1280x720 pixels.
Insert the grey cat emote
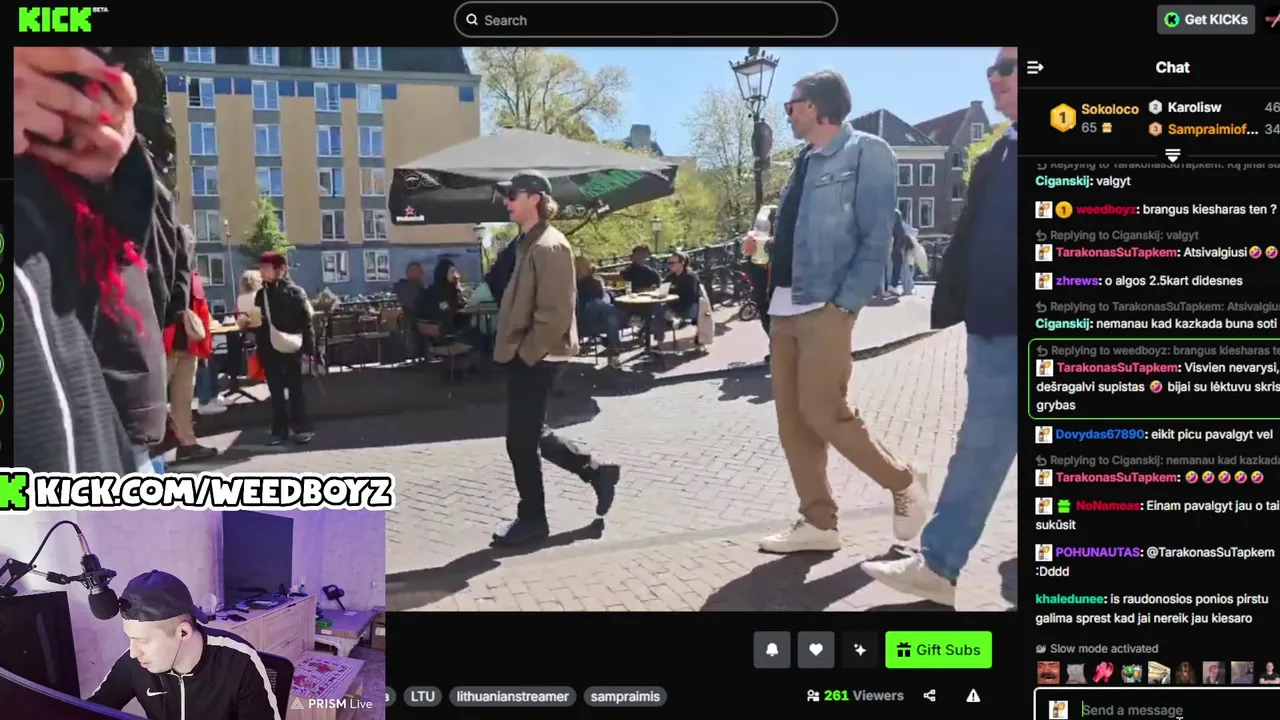(1076, 673)
